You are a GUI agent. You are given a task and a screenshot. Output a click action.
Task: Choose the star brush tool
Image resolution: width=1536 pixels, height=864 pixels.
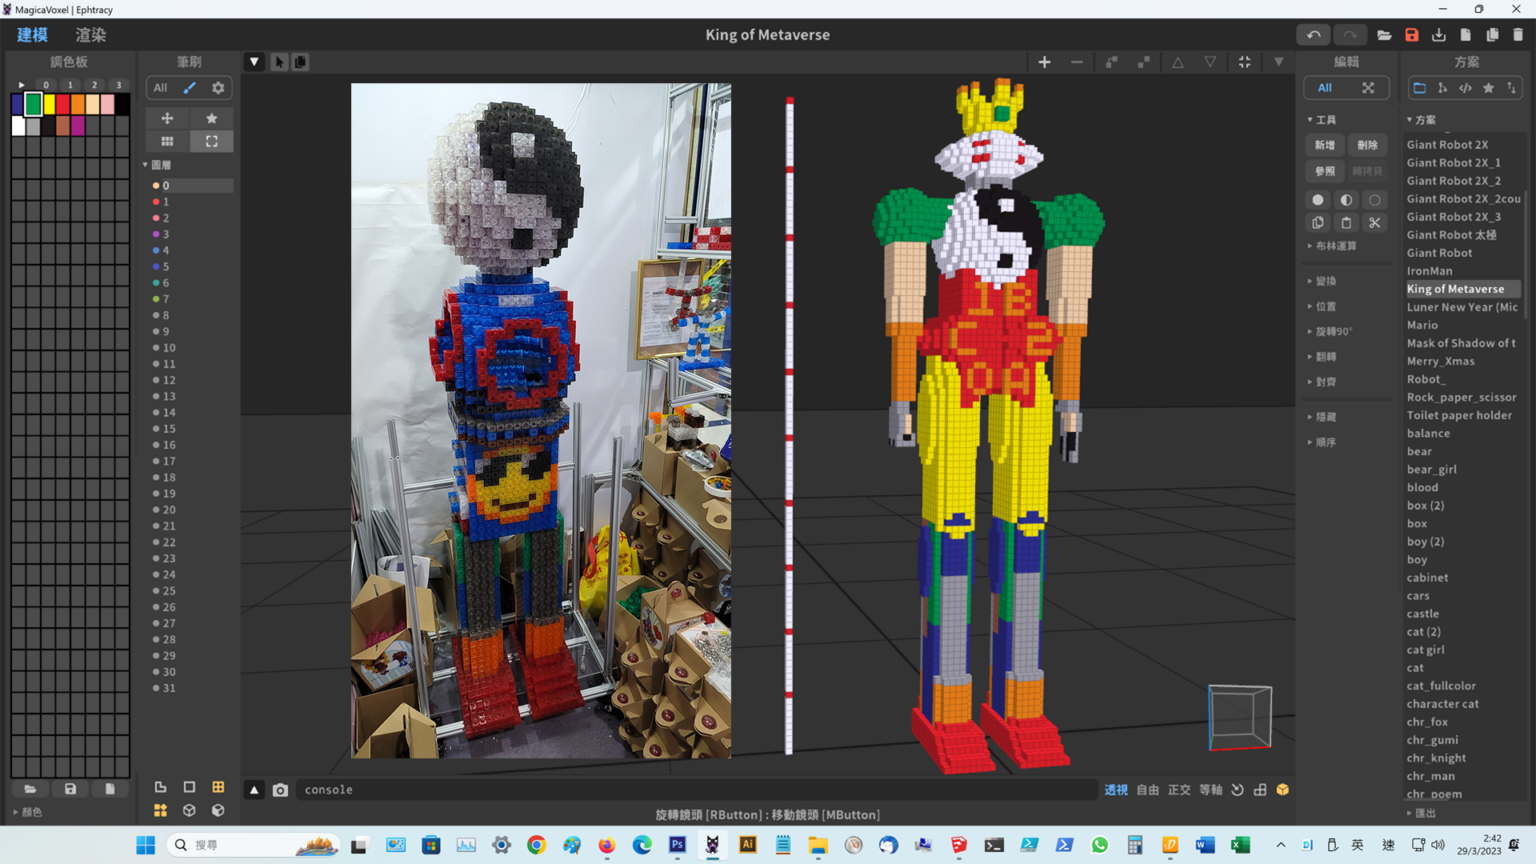click(x=212, y=118)
